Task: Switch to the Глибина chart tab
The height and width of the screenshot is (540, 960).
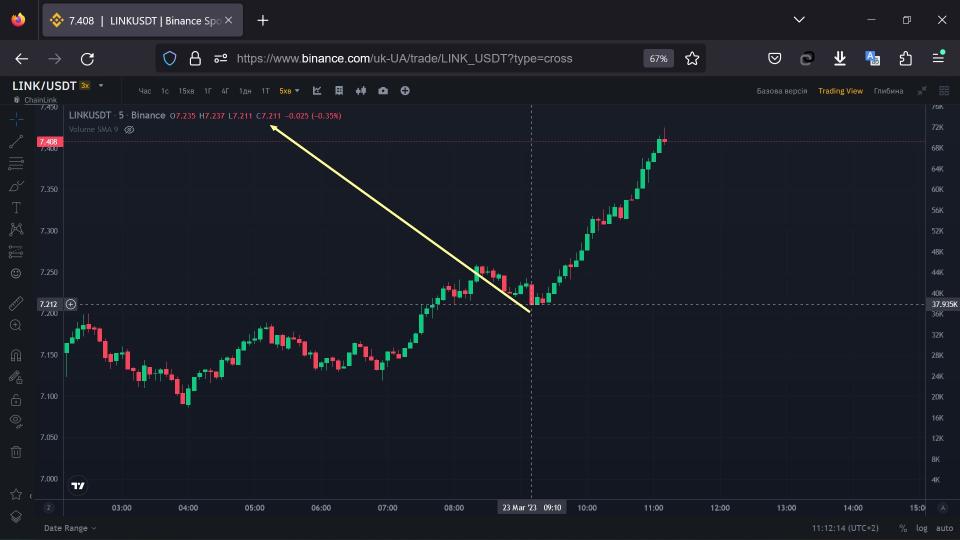Action: point(888,91)
